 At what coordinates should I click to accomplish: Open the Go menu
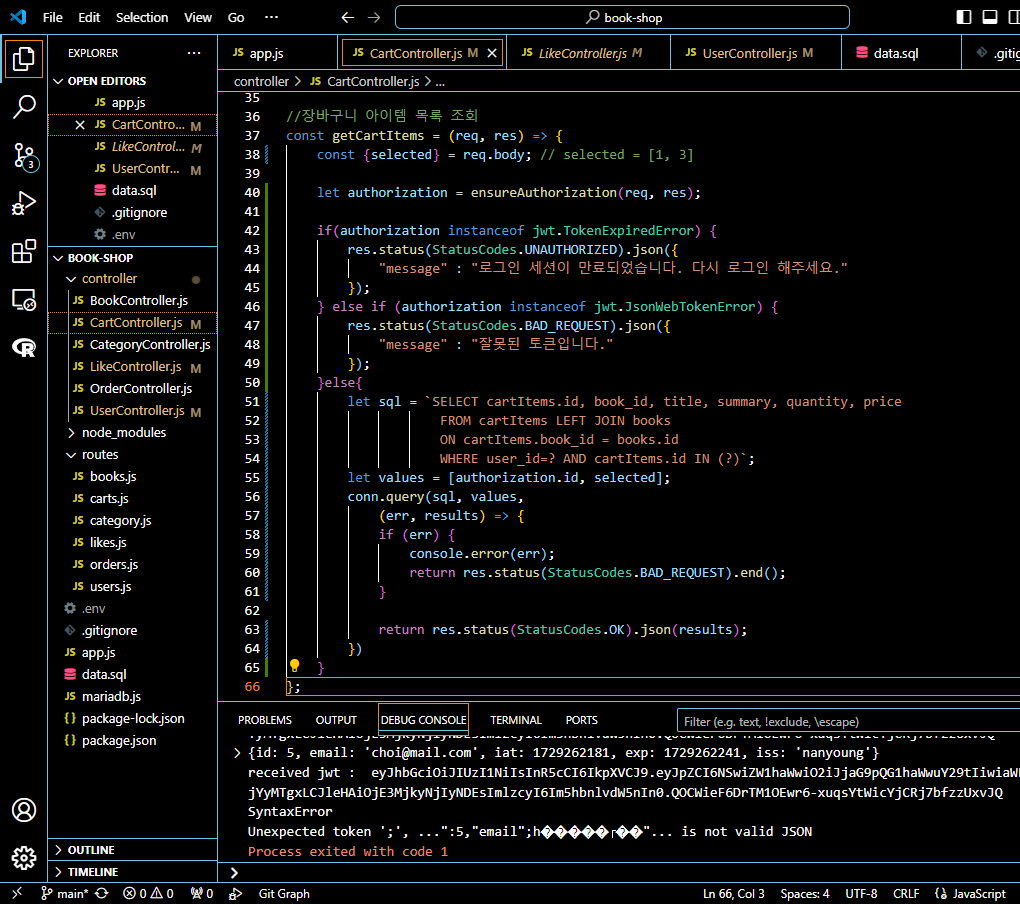[x=236, y=18]
